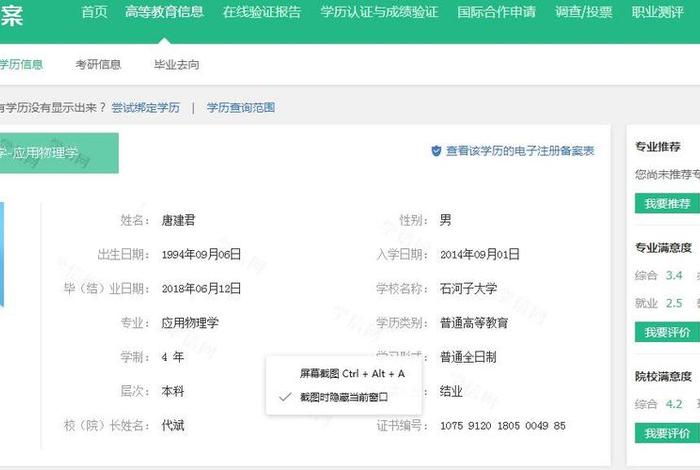Go to 学历认证与成绩验证 menu

pyautogui.click(x=379, y=12)
